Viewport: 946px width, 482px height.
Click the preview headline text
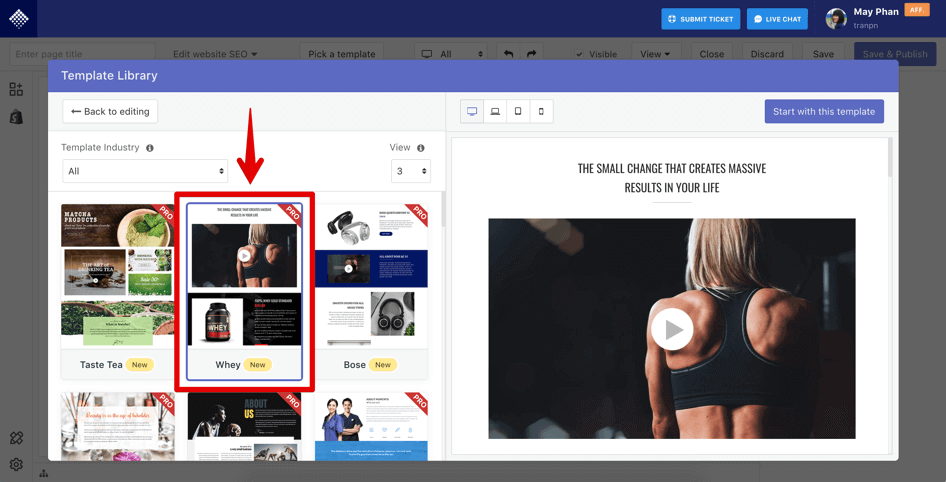tap(671, 178)
